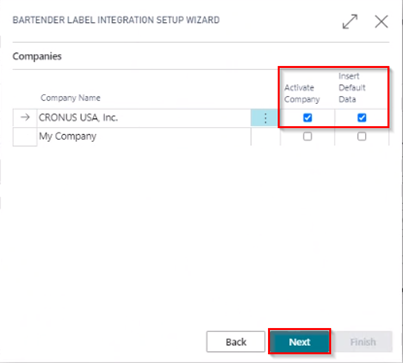
Task: Click the disabled Finish button
Action: pyautogui.click(x=363, y=342)
